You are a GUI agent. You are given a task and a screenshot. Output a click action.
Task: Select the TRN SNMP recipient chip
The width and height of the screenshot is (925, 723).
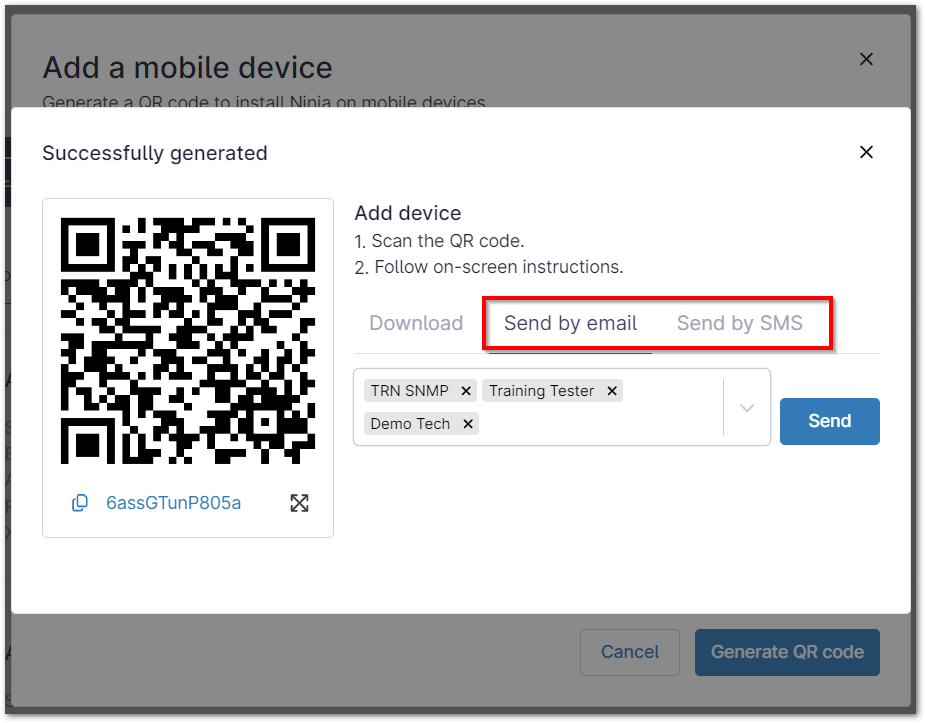[409, 390]
